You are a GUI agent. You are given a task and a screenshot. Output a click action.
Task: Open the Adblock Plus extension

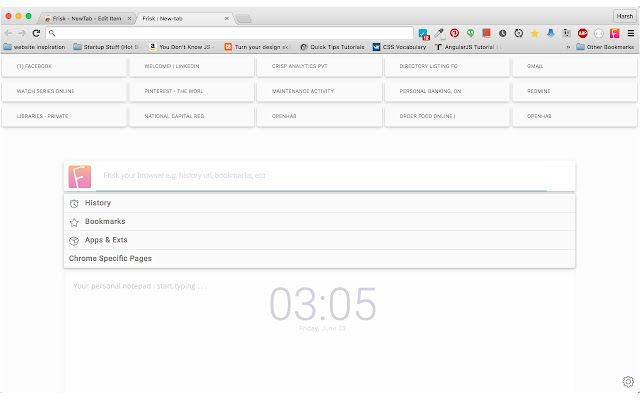pos(582,33)
